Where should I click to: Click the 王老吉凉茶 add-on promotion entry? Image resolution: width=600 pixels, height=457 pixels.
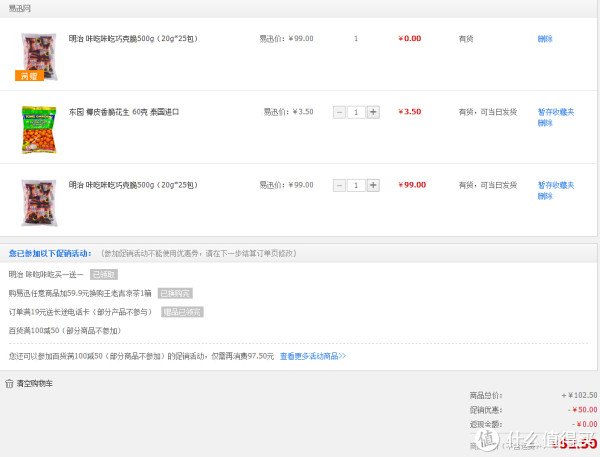(x=80, y=293)
